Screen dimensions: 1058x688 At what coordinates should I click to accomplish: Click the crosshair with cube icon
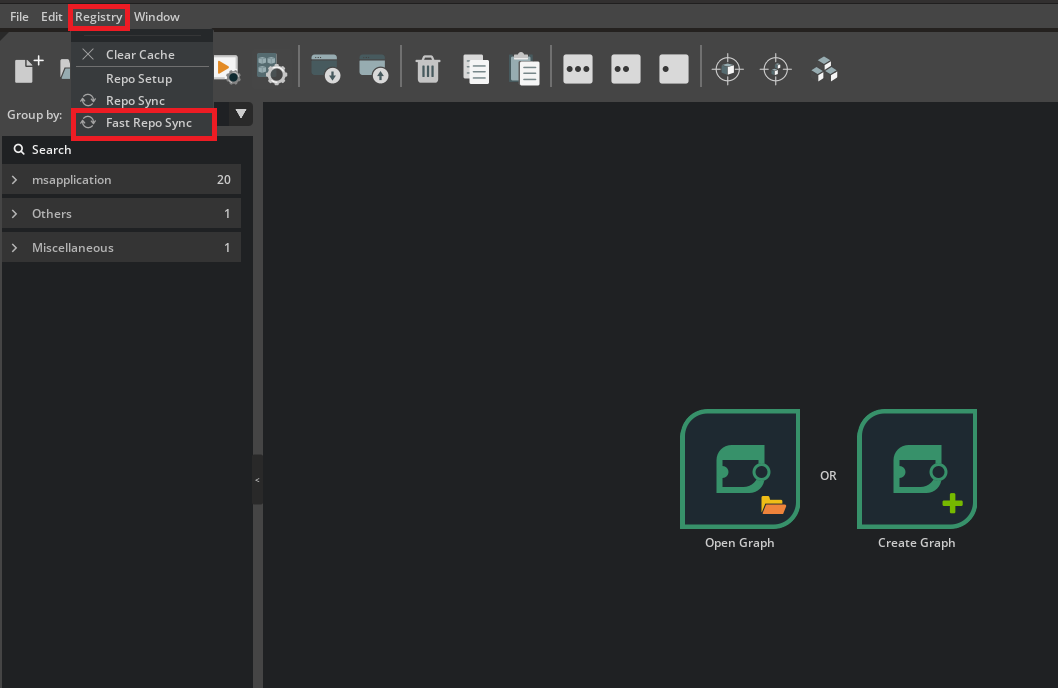pos(727,69)
